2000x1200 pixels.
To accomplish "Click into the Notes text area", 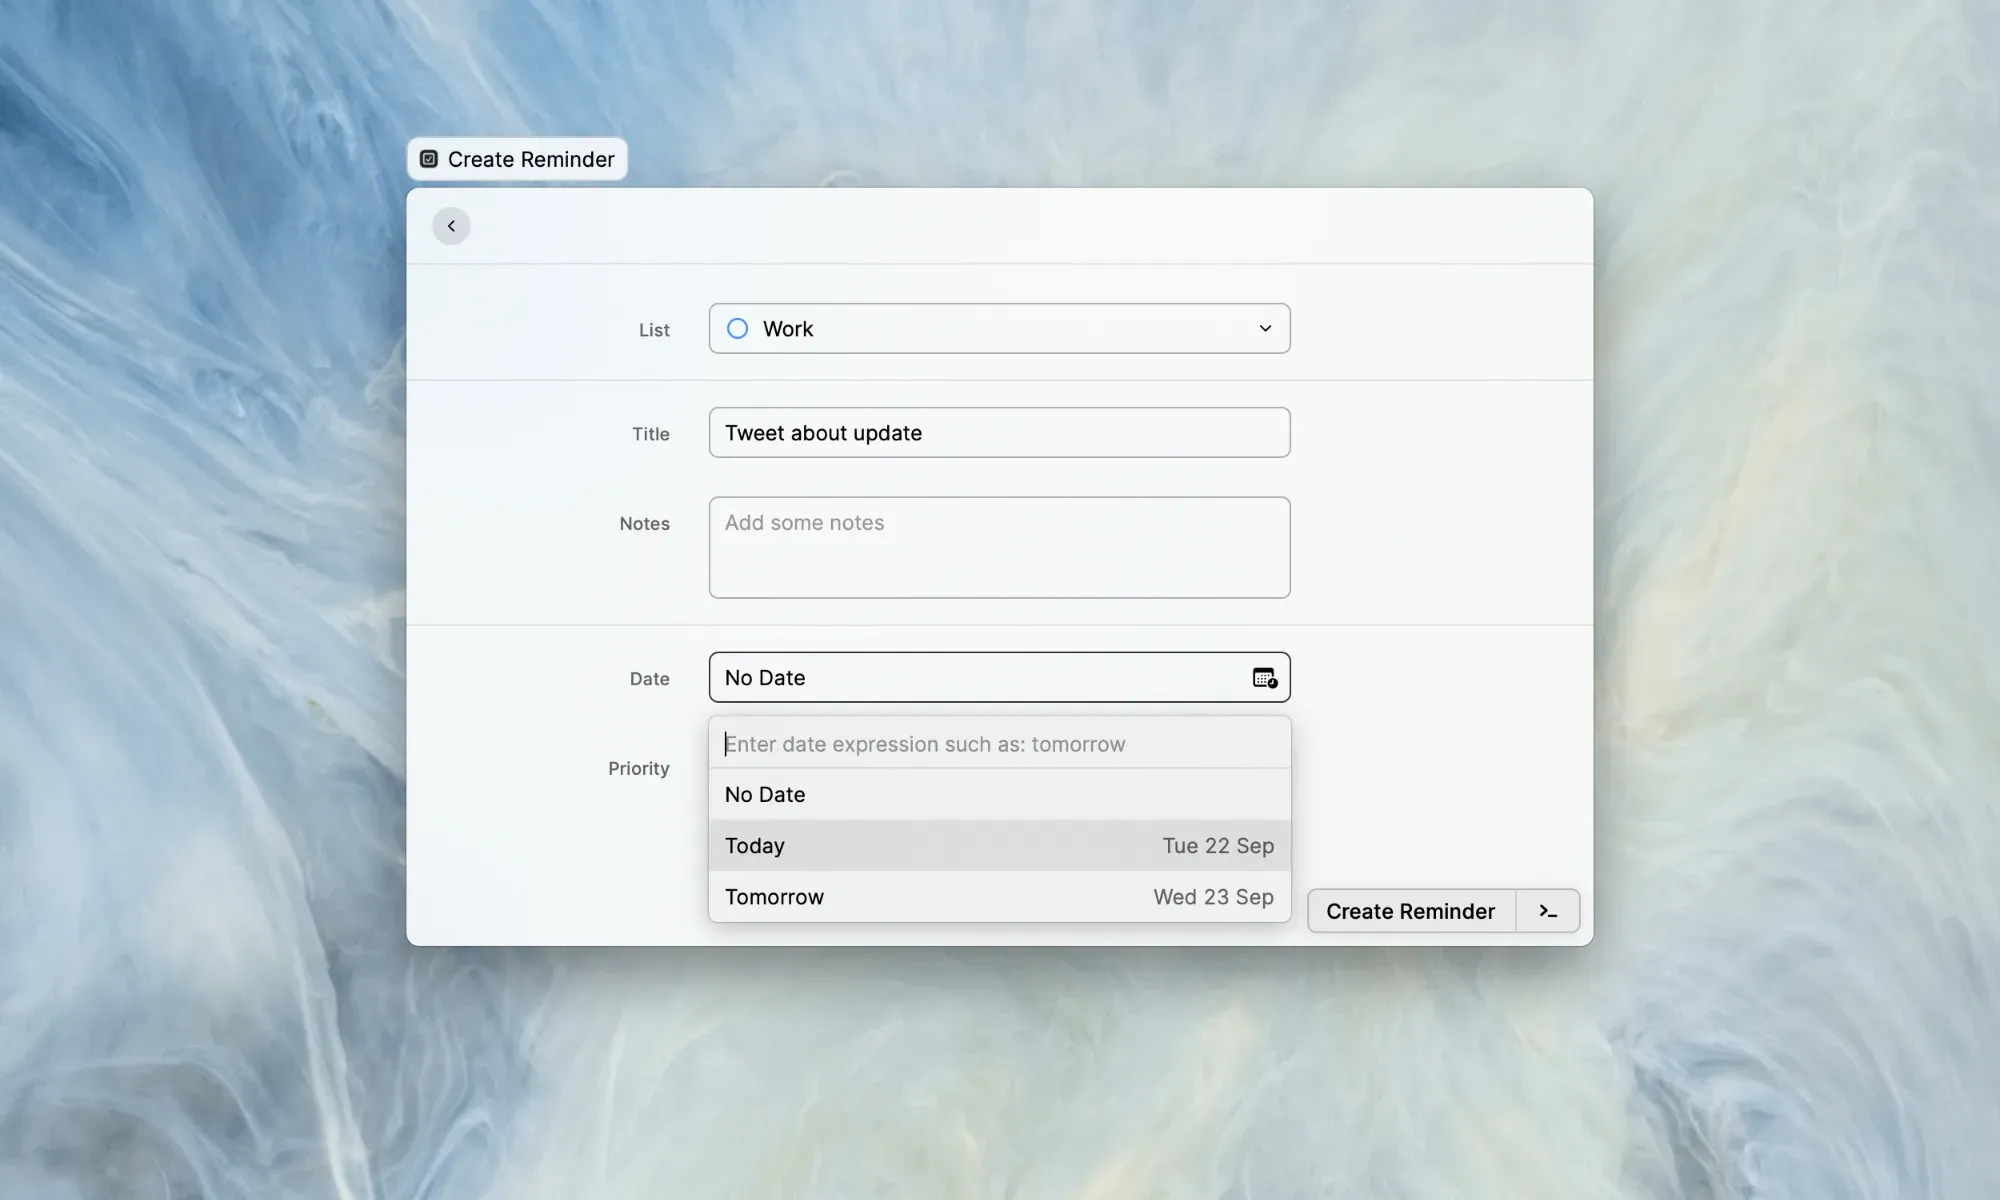I will tap(998, 548).
